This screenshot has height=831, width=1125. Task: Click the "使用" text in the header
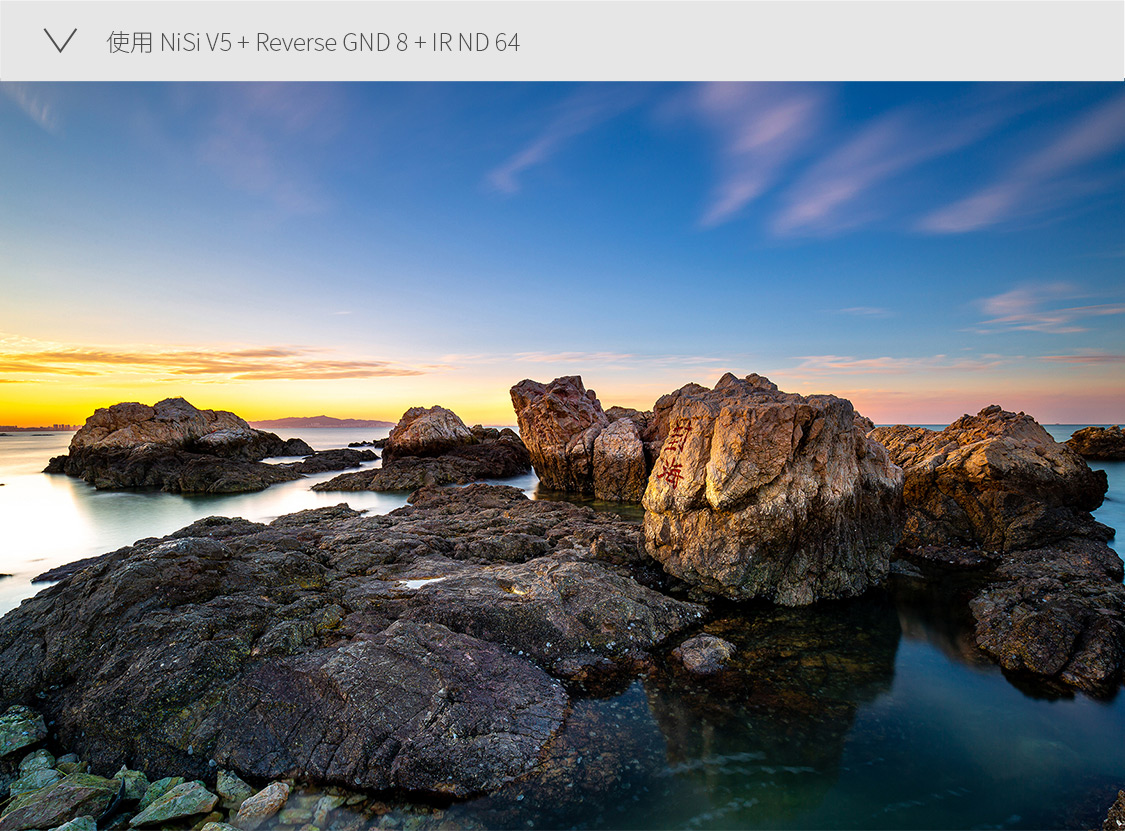tap(129, 42)
